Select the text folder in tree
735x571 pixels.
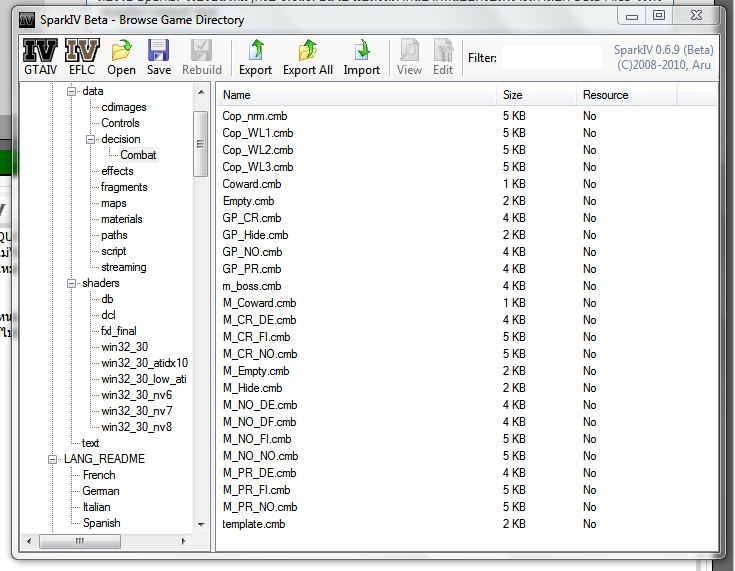pos(90,443)
